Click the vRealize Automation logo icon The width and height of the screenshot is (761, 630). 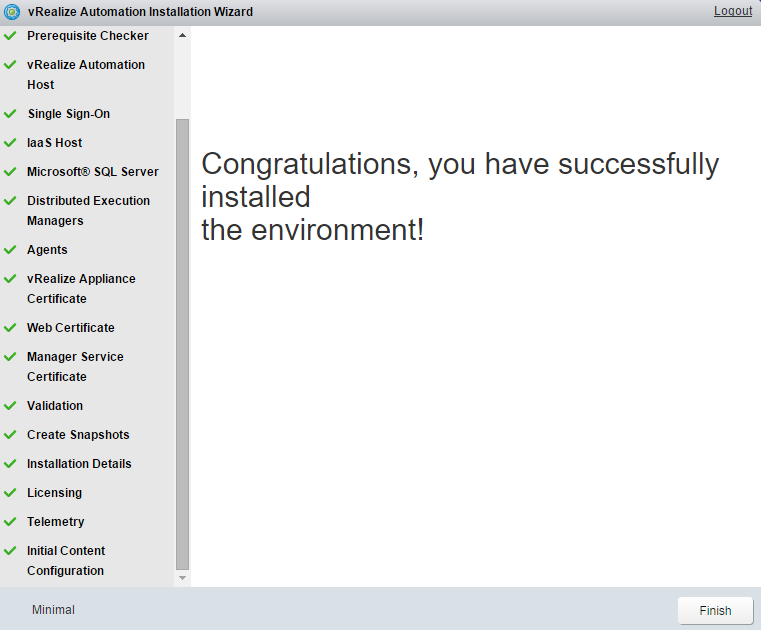12,12
